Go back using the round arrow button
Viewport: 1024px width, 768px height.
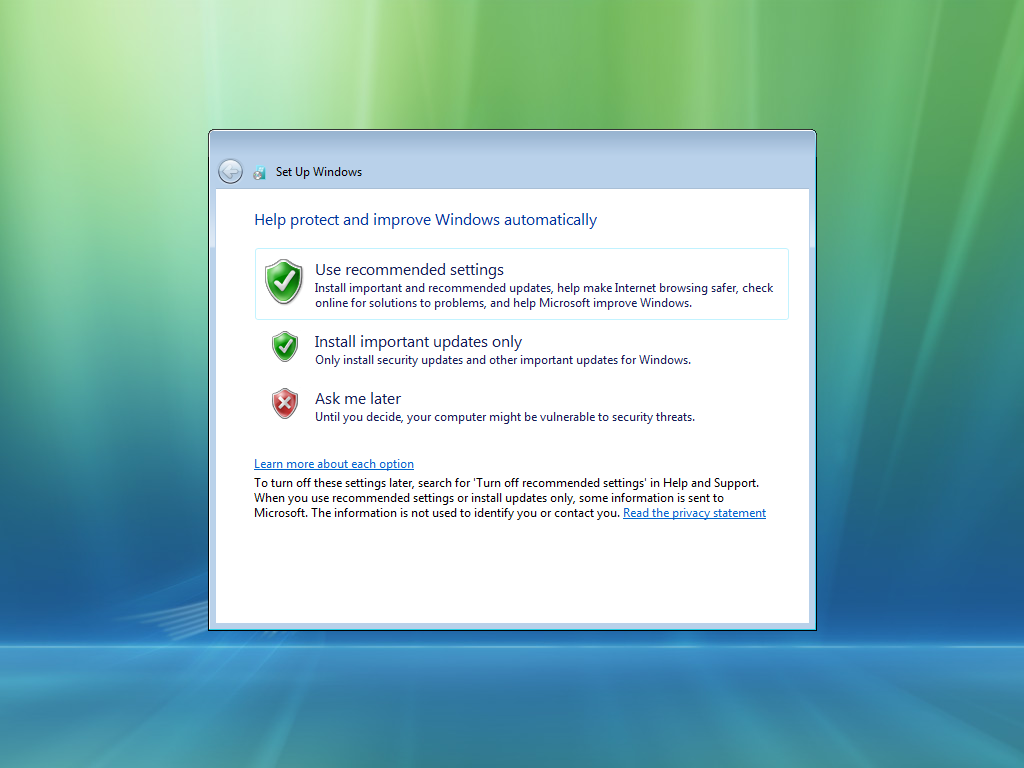[231, 172]
